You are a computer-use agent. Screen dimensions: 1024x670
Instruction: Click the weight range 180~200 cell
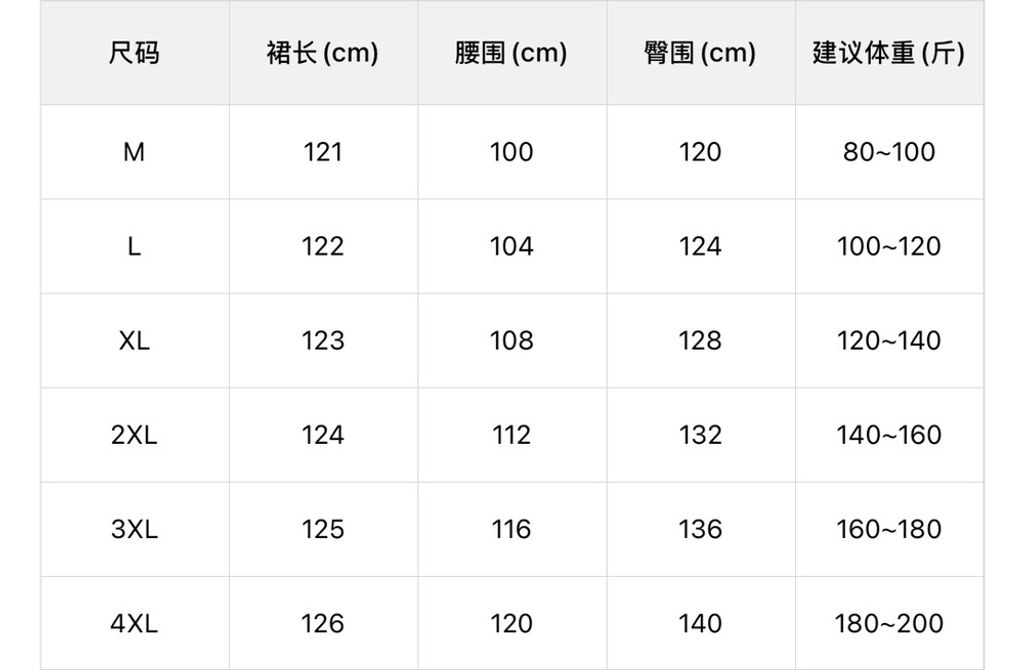(x=888, y=624)
